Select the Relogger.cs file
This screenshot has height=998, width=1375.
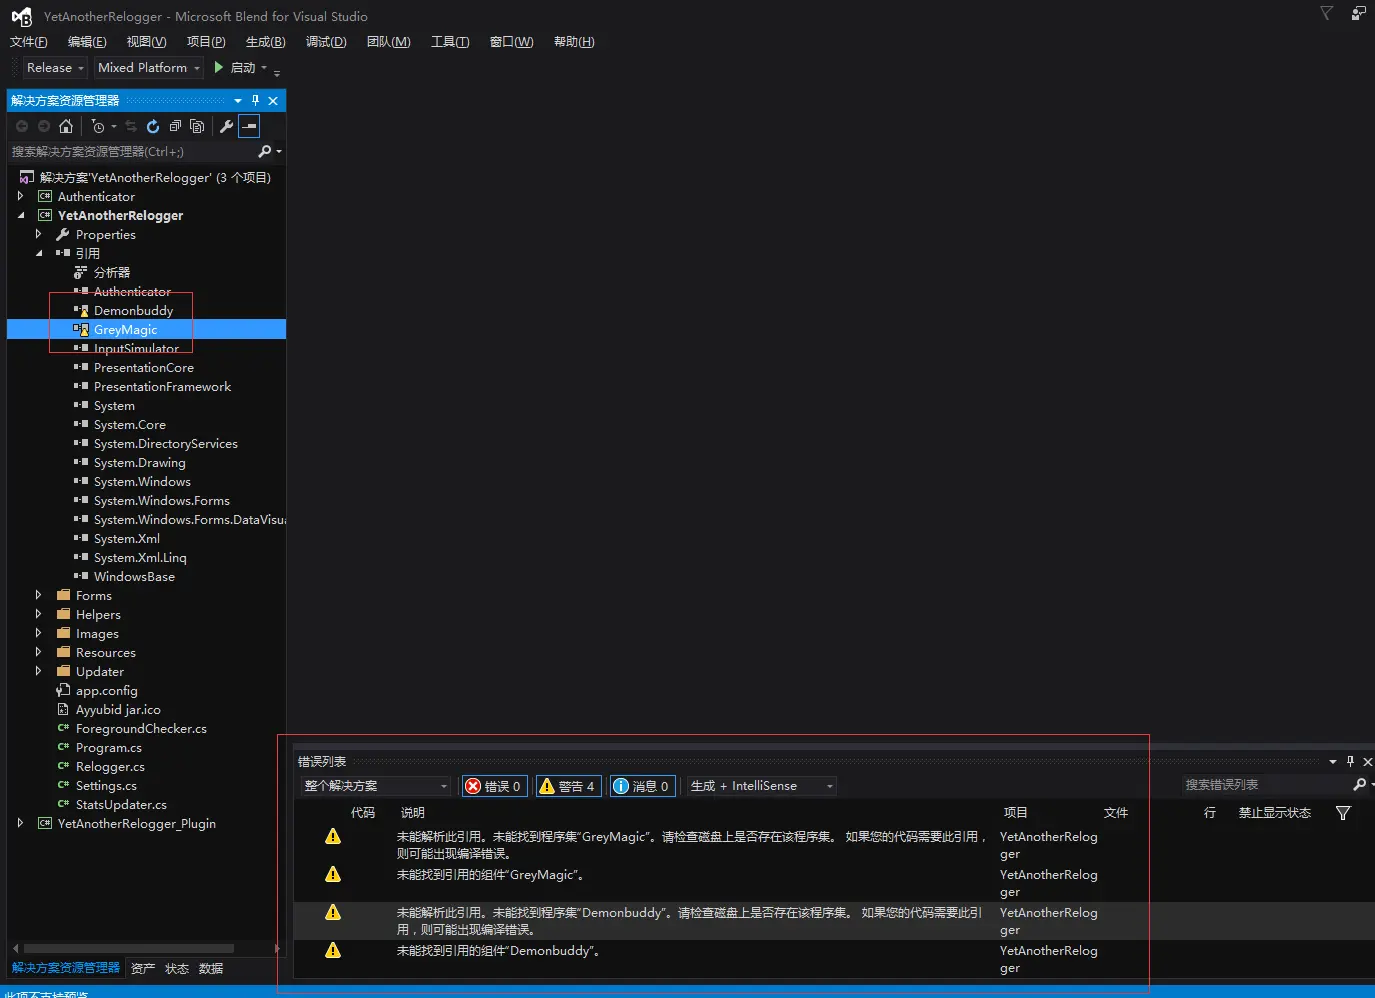(110, 766)
